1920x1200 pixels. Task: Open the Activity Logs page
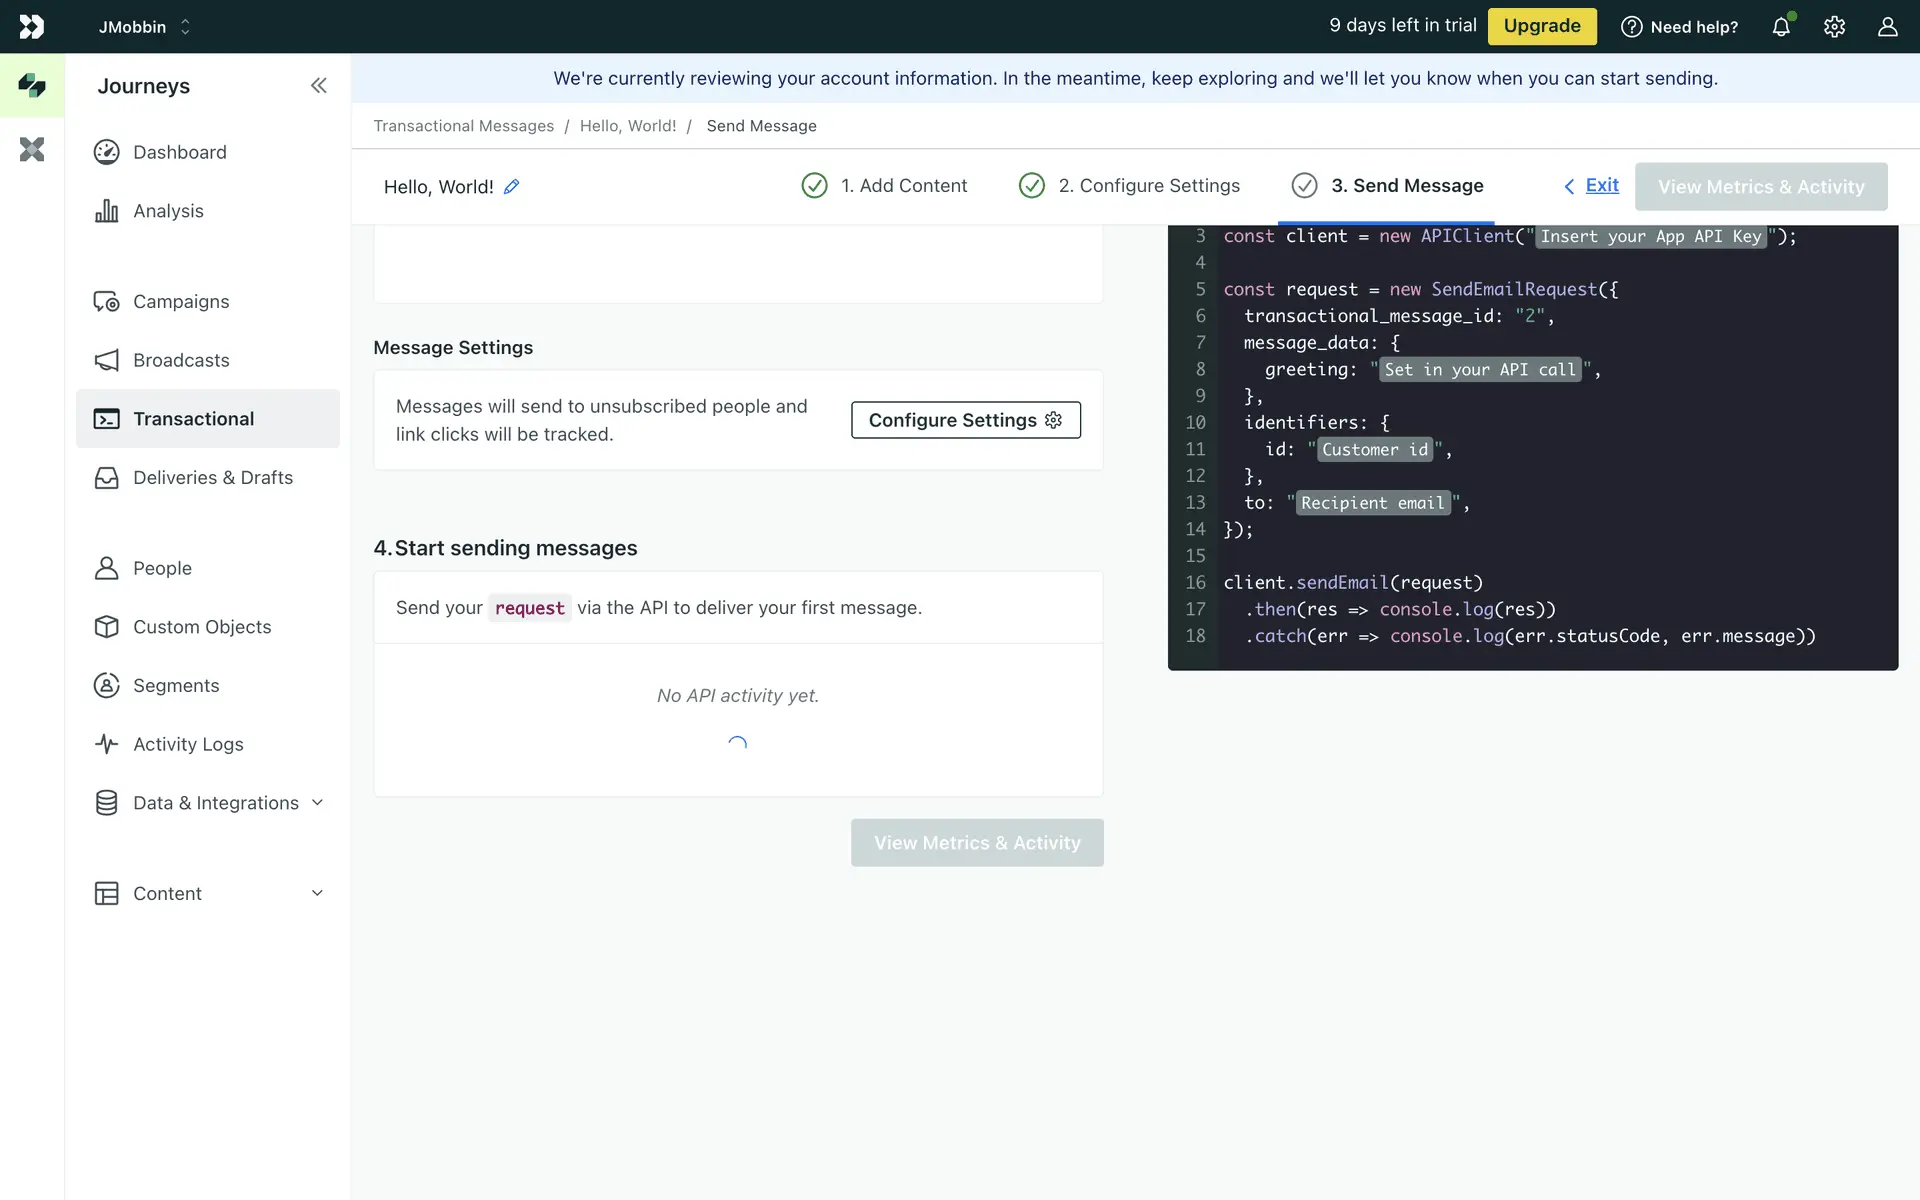(188, 744)
